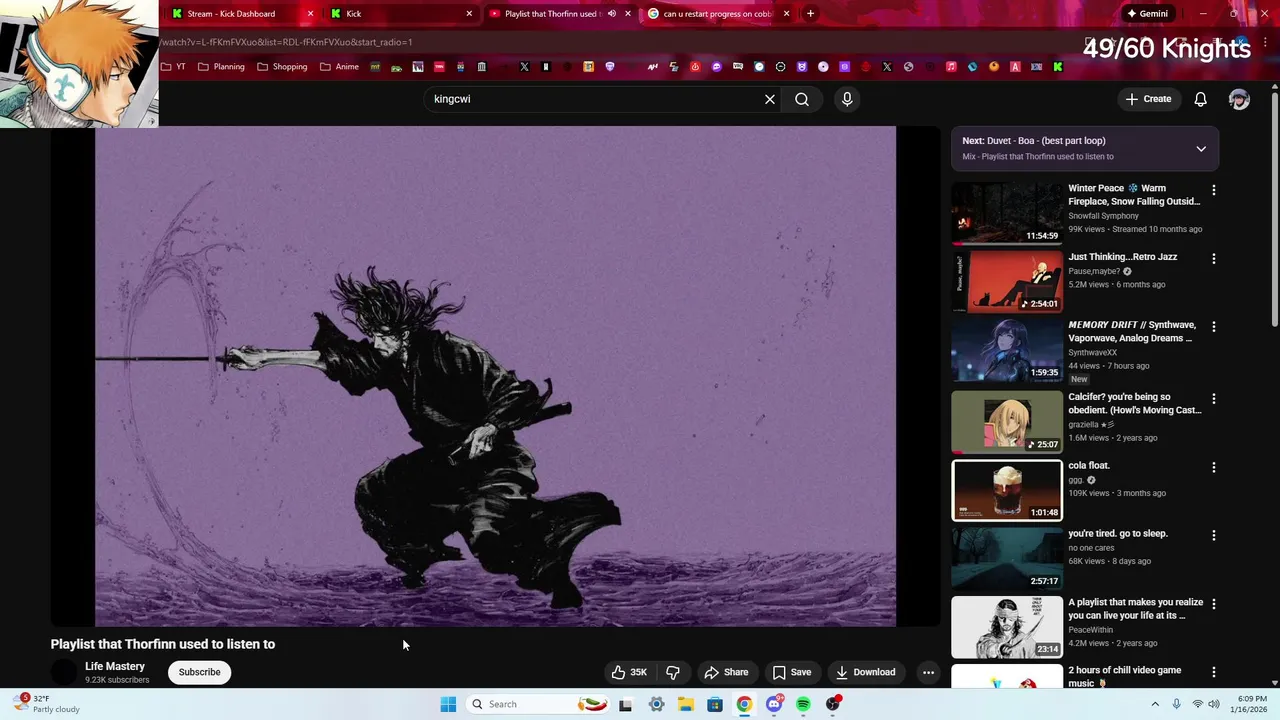Image resolution: width=1280 pixels, height=720 pixels.
Task: Click the Apple Music bookmark icon
Action: point(951,67)
